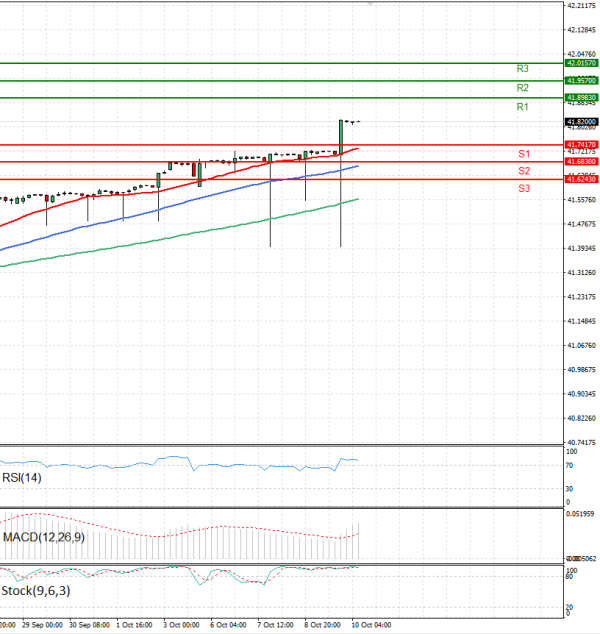
Task: Select the 42.01570 green price tag
Action: coord(581,63)
